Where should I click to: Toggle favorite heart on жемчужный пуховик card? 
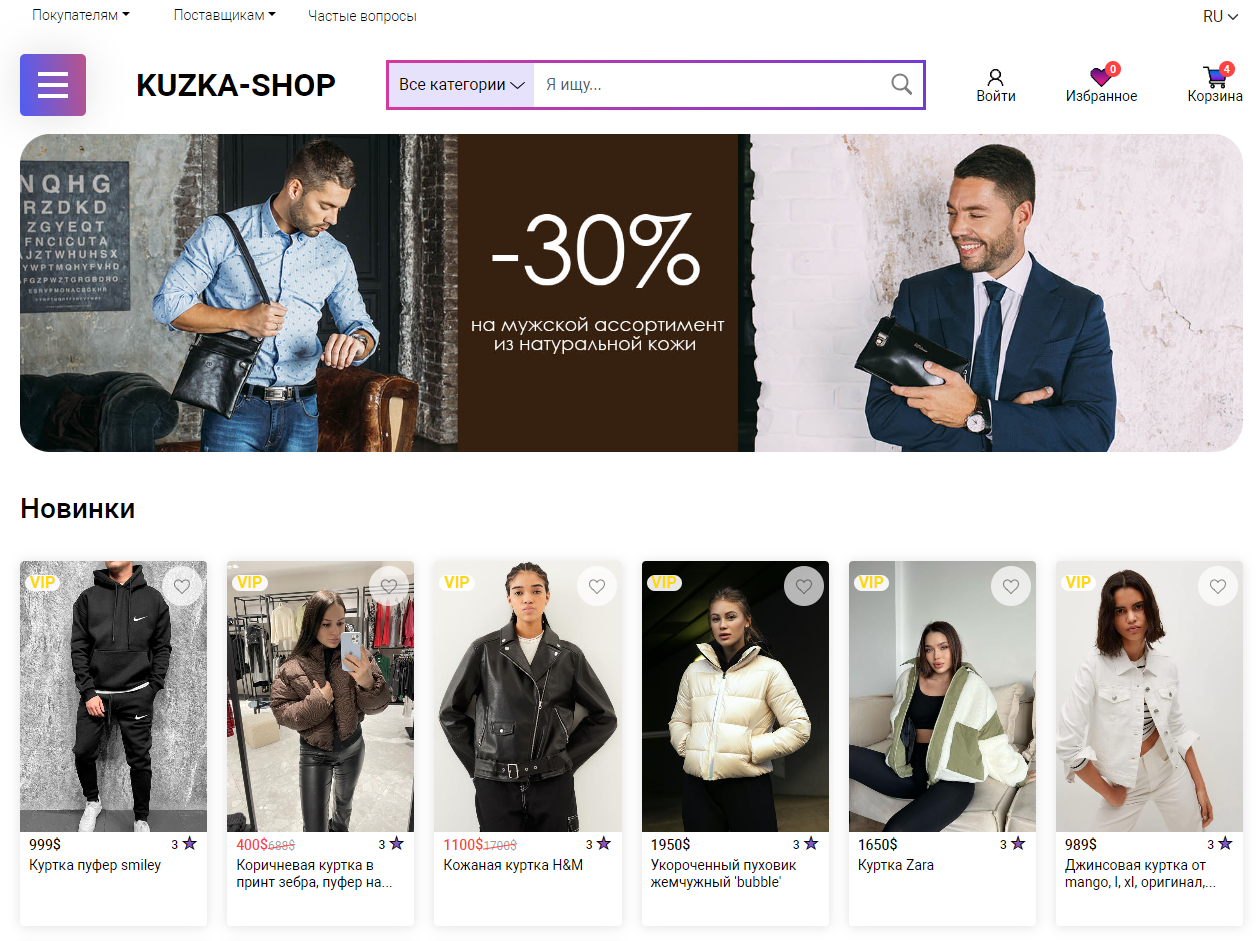[x=804, y=586]
